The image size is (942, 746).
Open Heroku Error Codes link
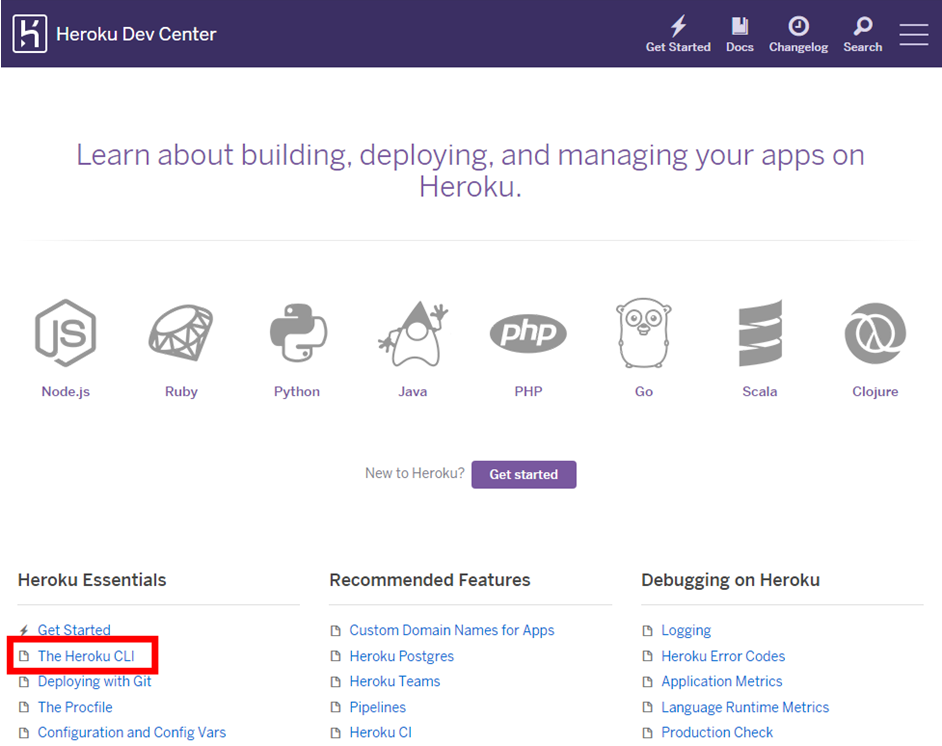(x=723, y=656)
